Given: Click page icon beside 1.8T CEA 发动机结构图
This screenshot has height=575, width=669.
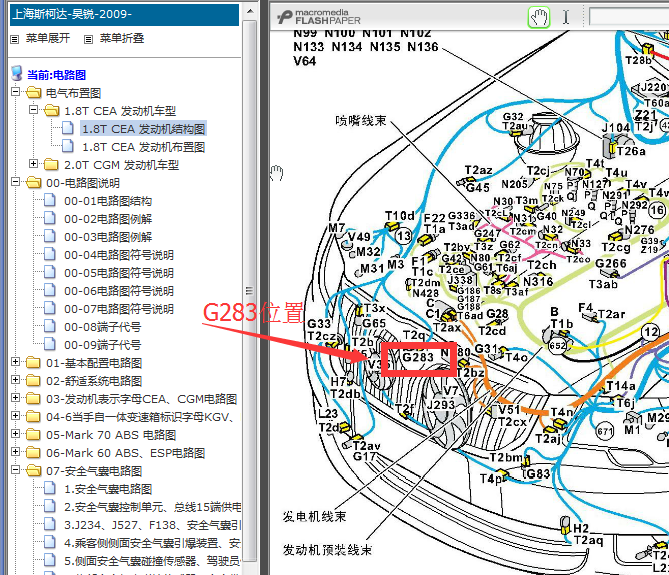Looking at the screenshot, I should coord(67,128).
